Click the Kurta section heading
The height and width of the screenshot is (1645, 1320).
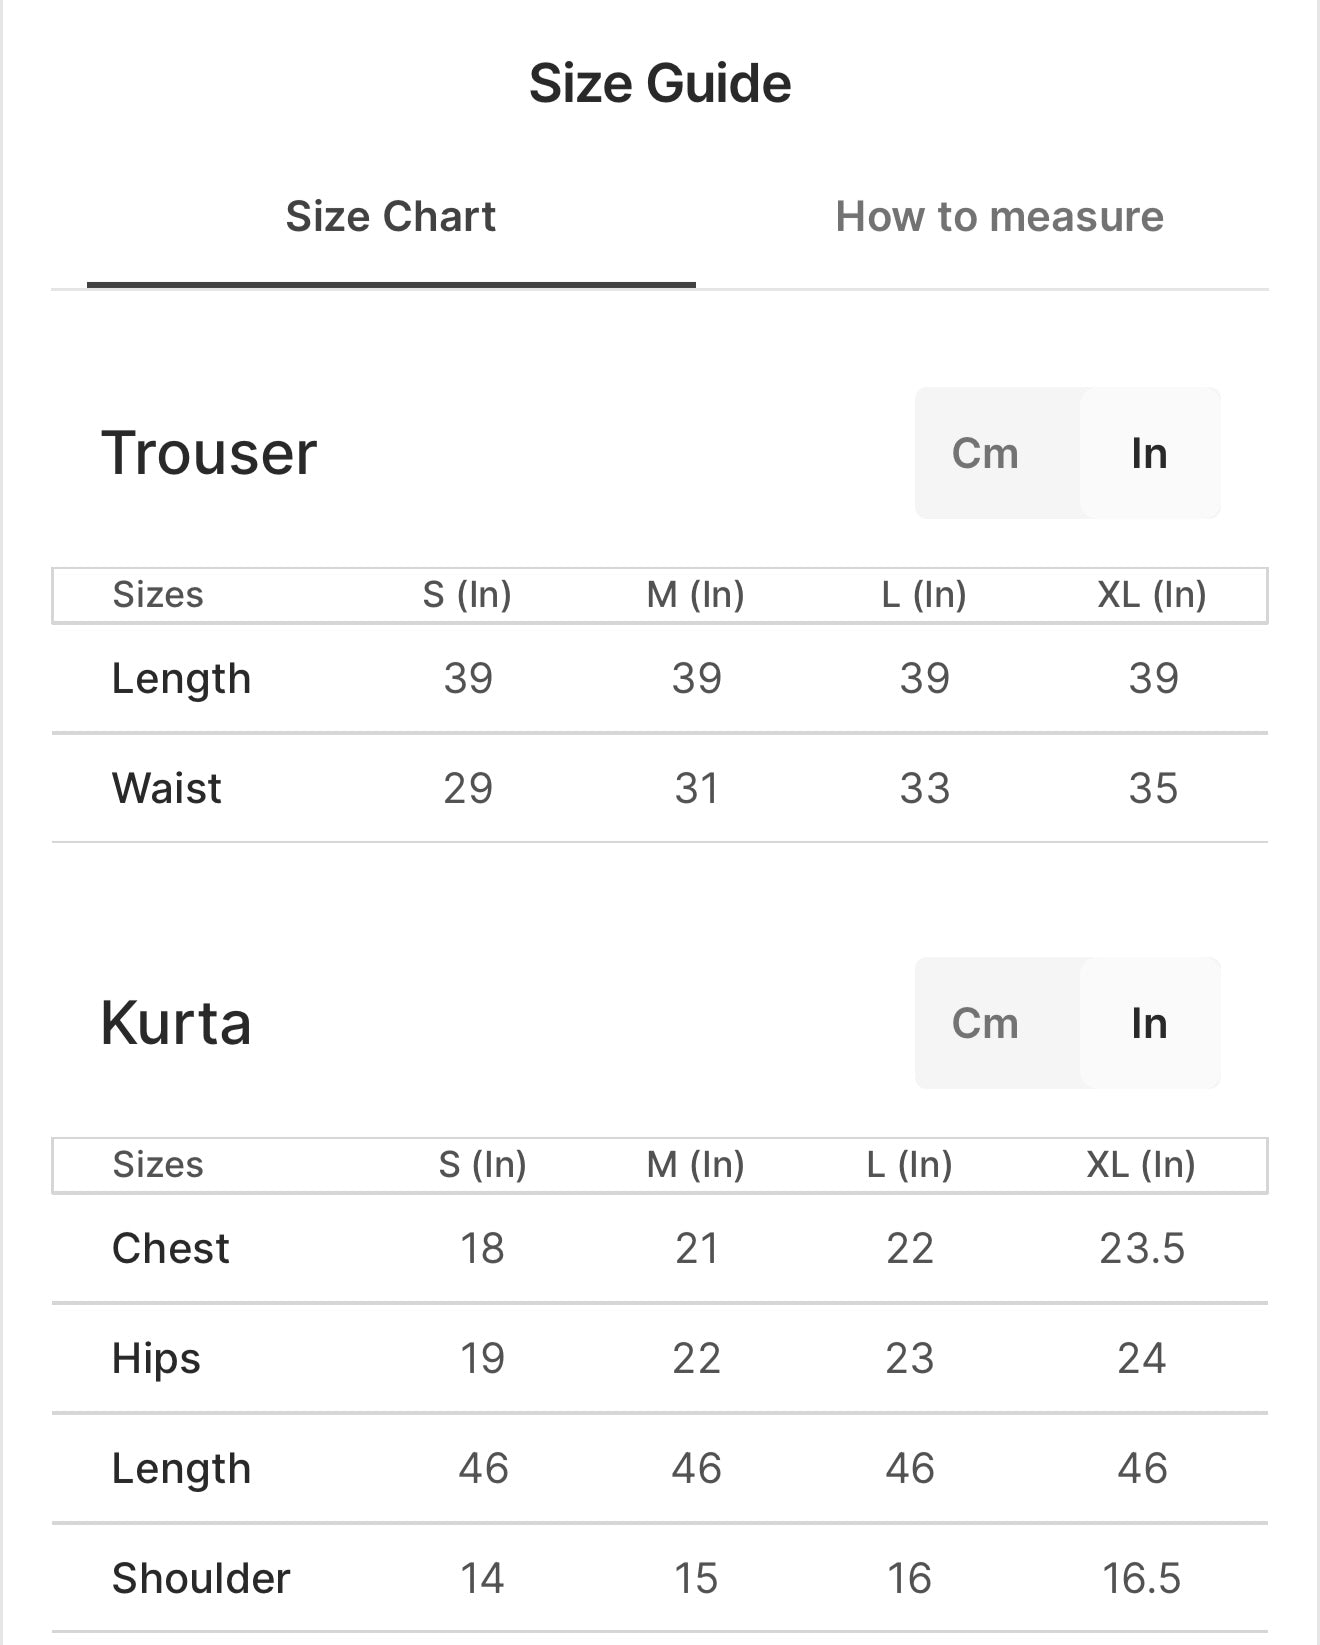pyautogui.click(x=176, y=1023)
